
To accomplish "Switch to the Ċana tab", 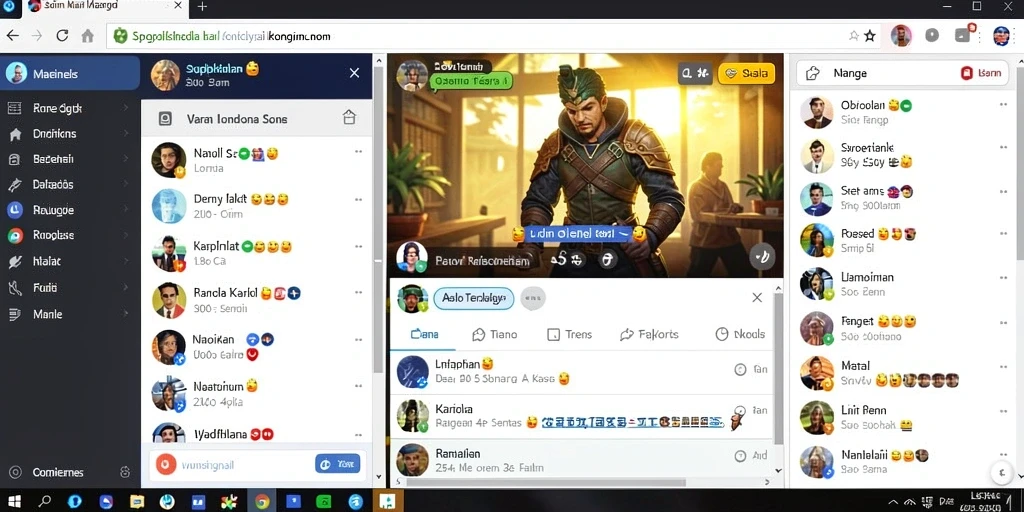I will click(x=424, y=334).
